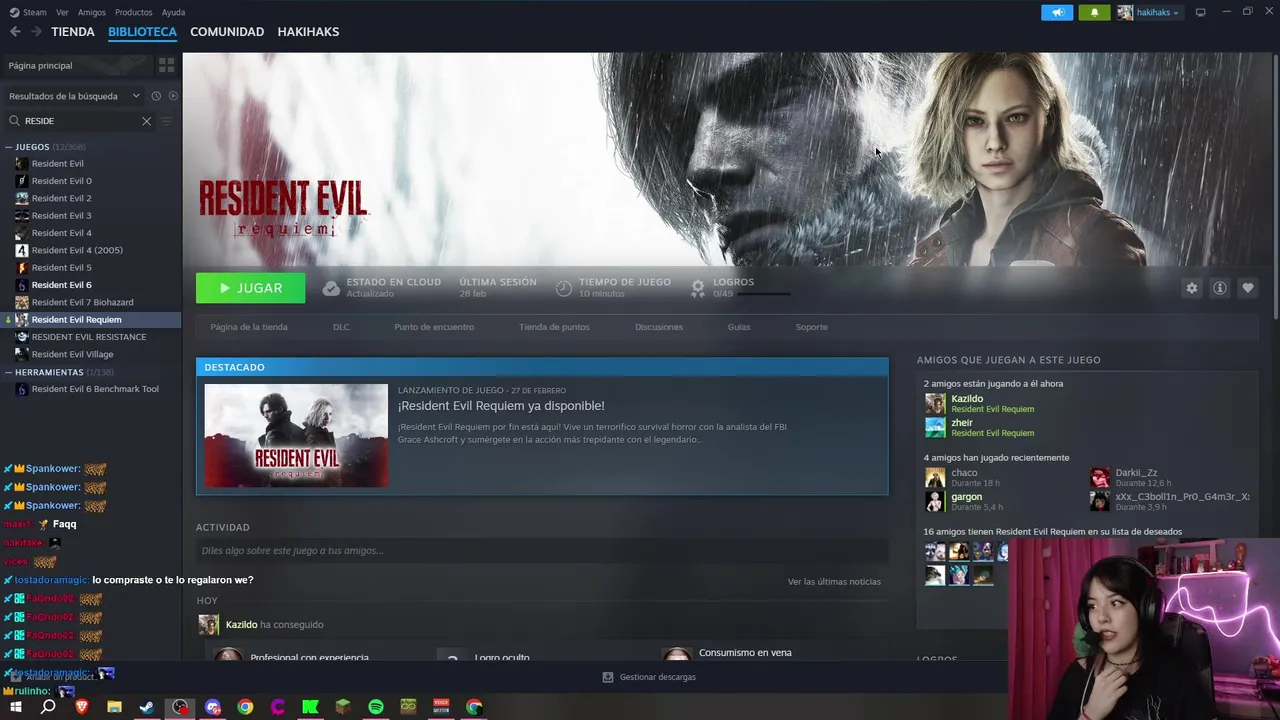Switch library to grid collections view
Viewport: 1280px width, 720px height.
[x=166, y=65]
